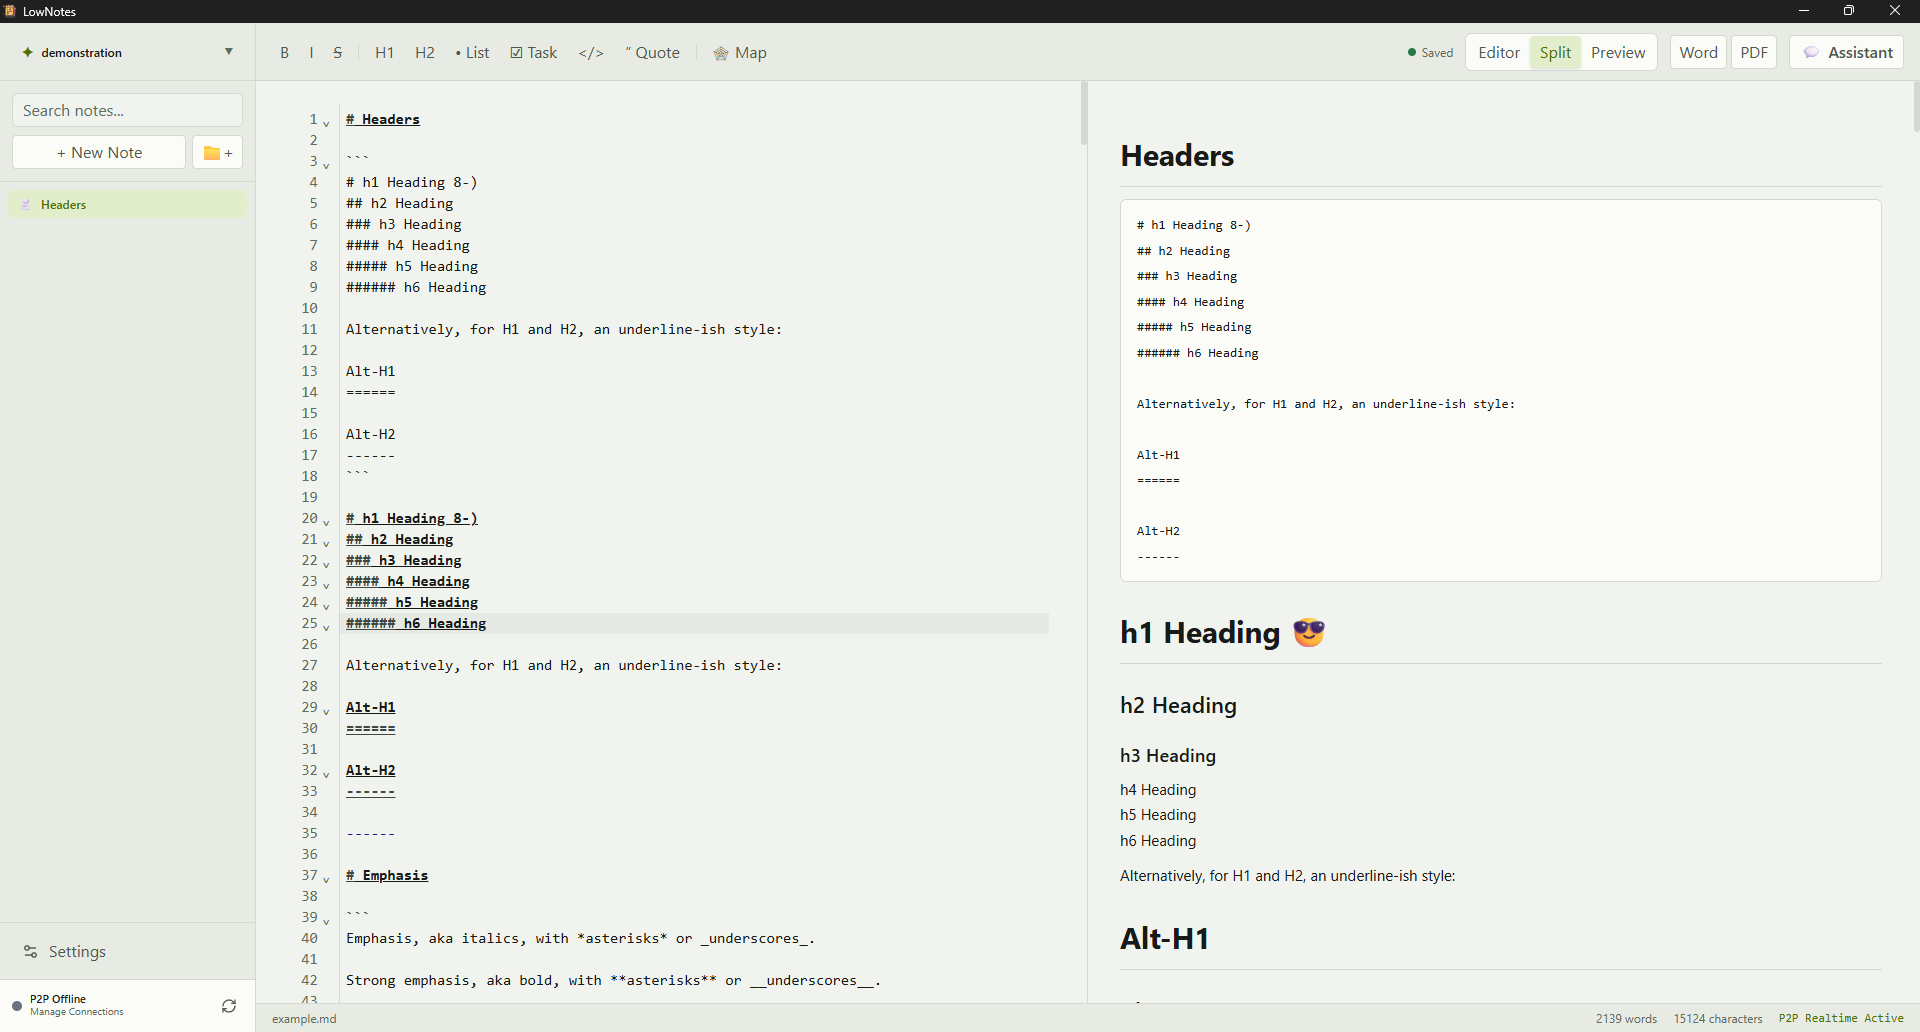Switch to Split view mode

(1555, 53)
